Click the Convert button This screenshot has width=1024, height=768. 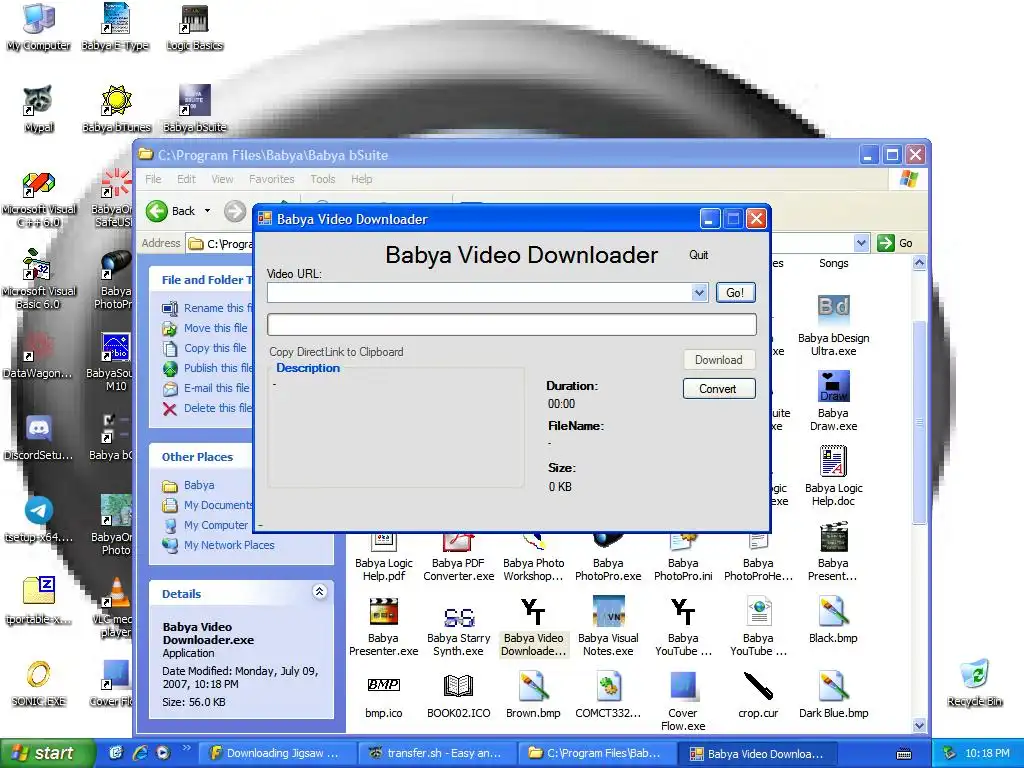[718, 389]
